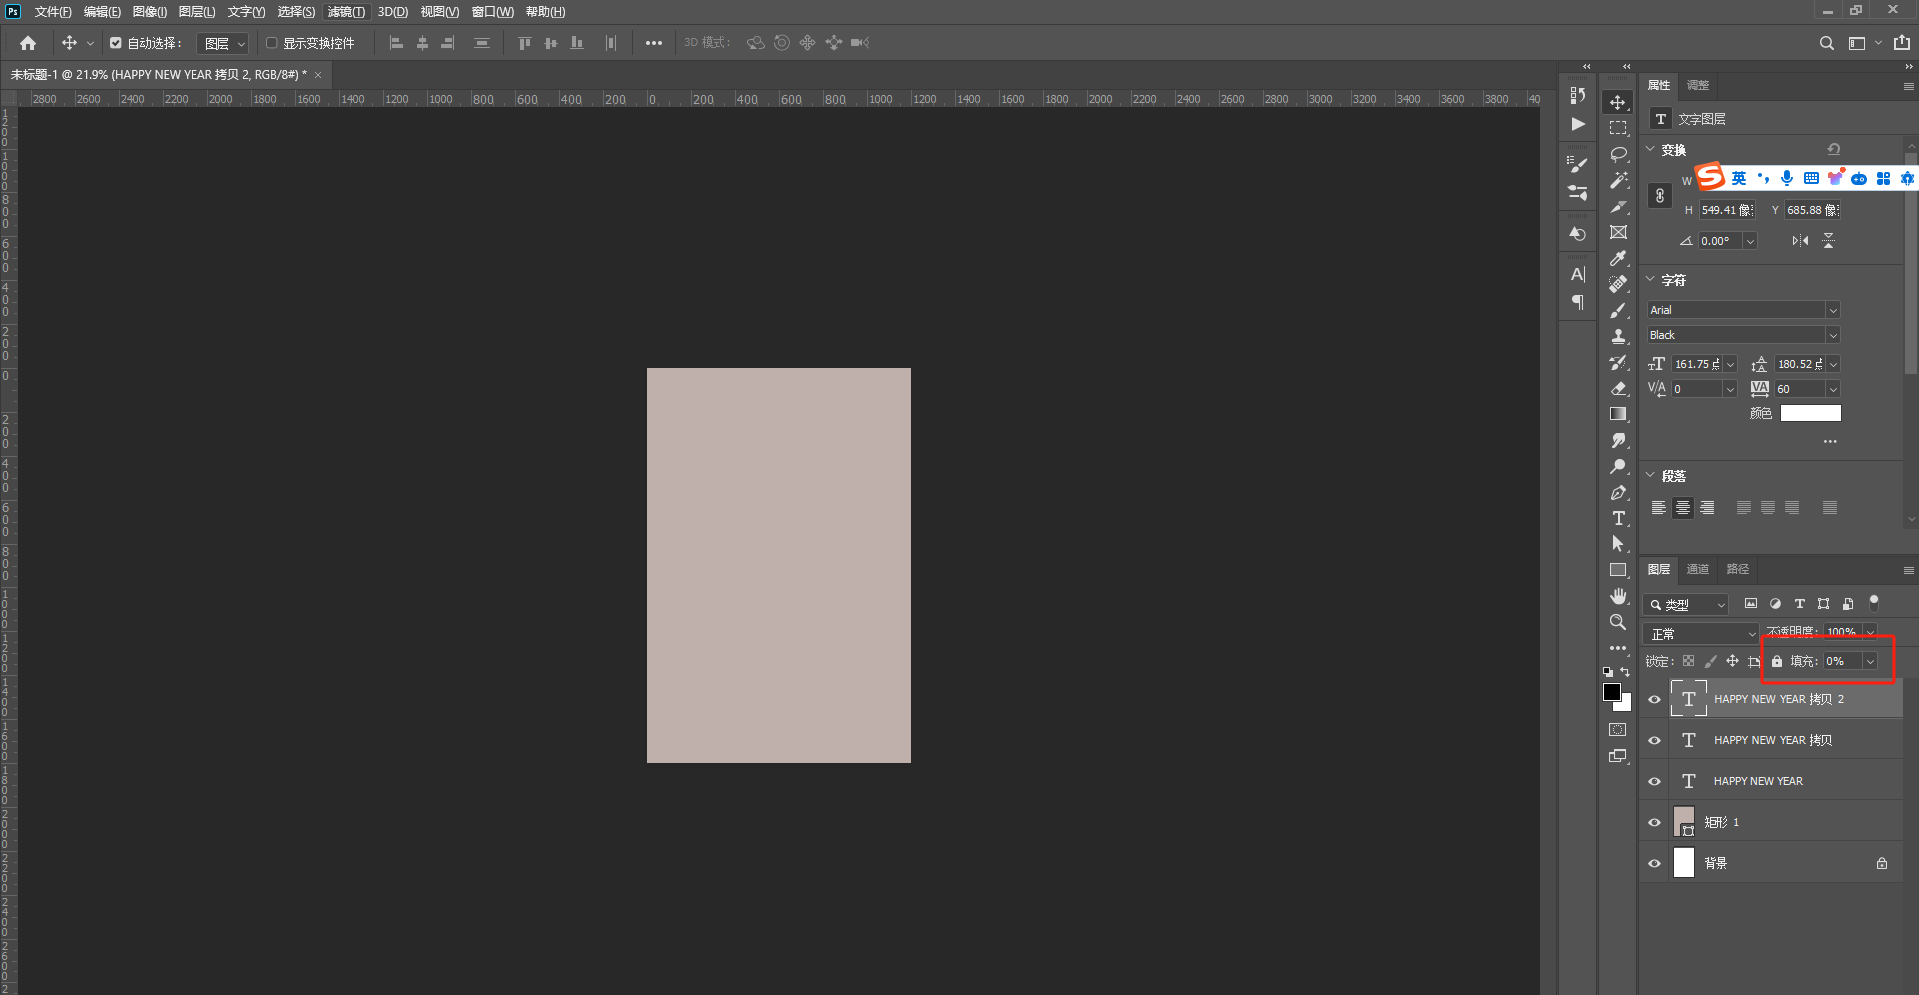The image size is (1919, 995).
Task: Open the 正常 blend mode dropdown
Action: pyautogui.click(x=1700, y=634)
